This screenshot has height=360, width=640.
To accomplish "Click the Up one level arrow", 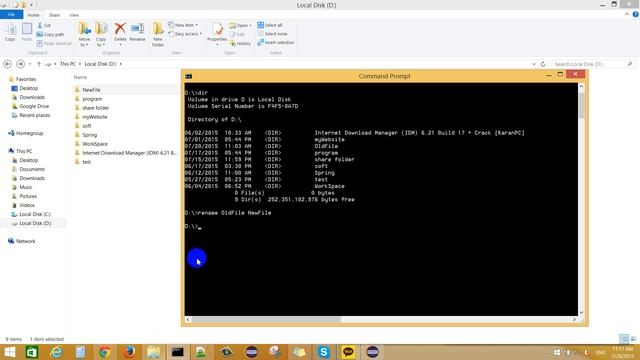I will click(x=39, y=64).
